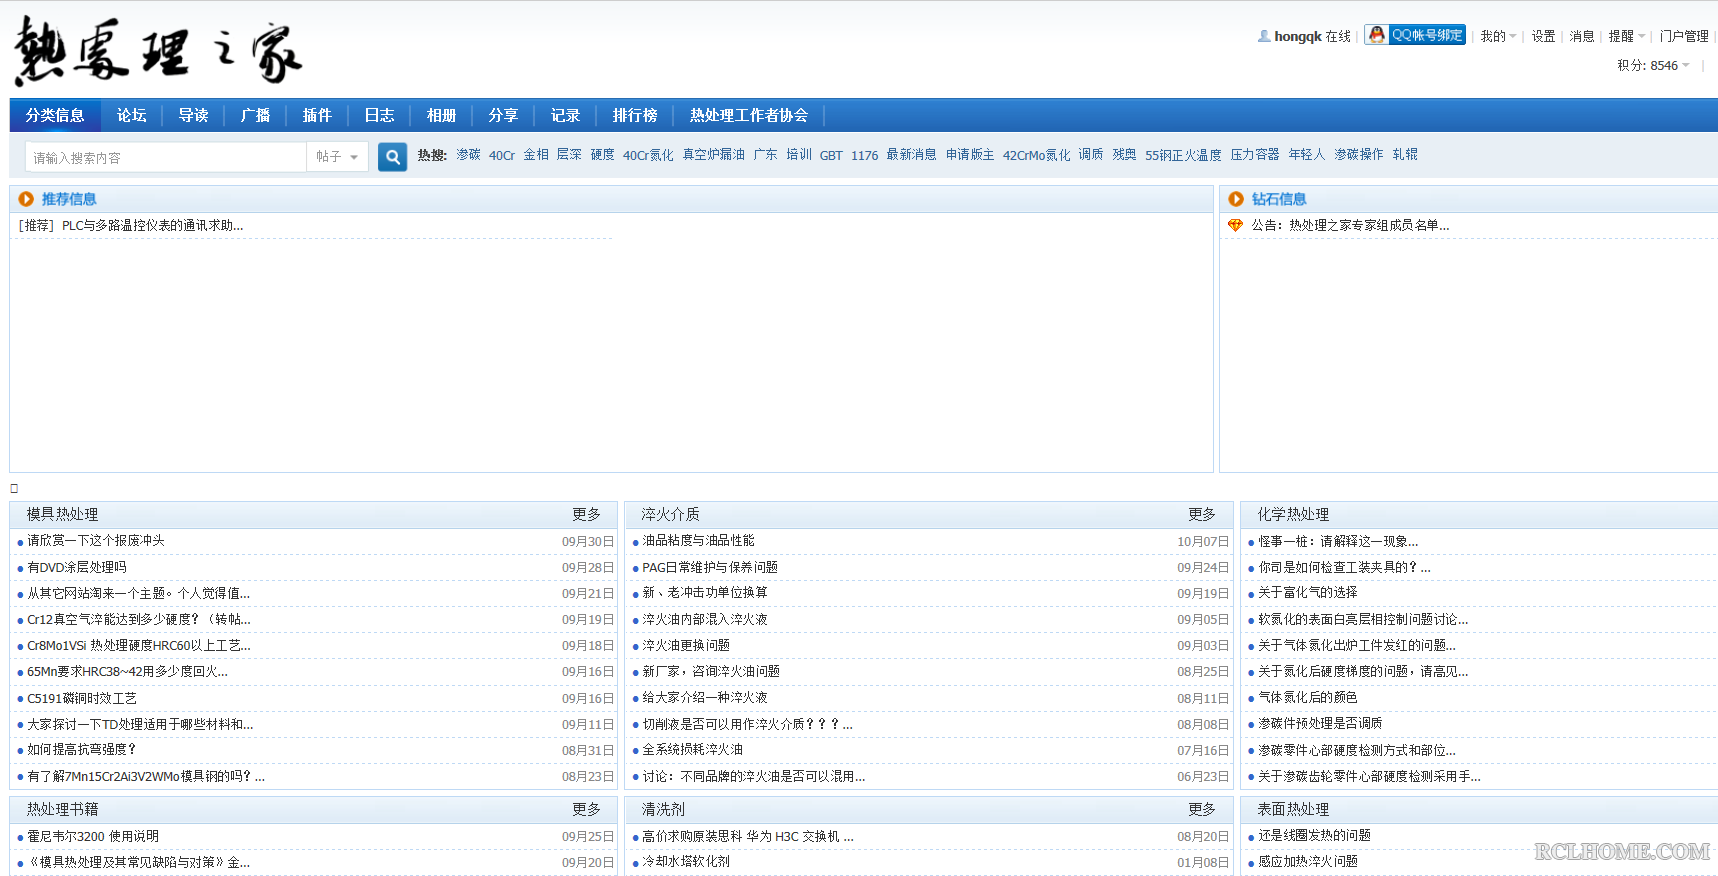The image size is (1718, 876).
Task: Open 公告 热处理之家专家组成员名单 notice
Action: click(1350, 226)
